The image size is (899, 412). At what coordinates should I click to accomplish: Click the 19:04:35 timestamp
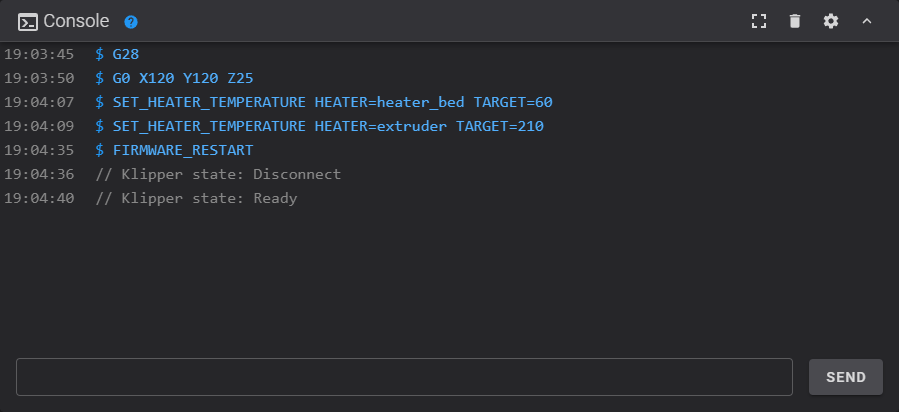pos(39,150)
